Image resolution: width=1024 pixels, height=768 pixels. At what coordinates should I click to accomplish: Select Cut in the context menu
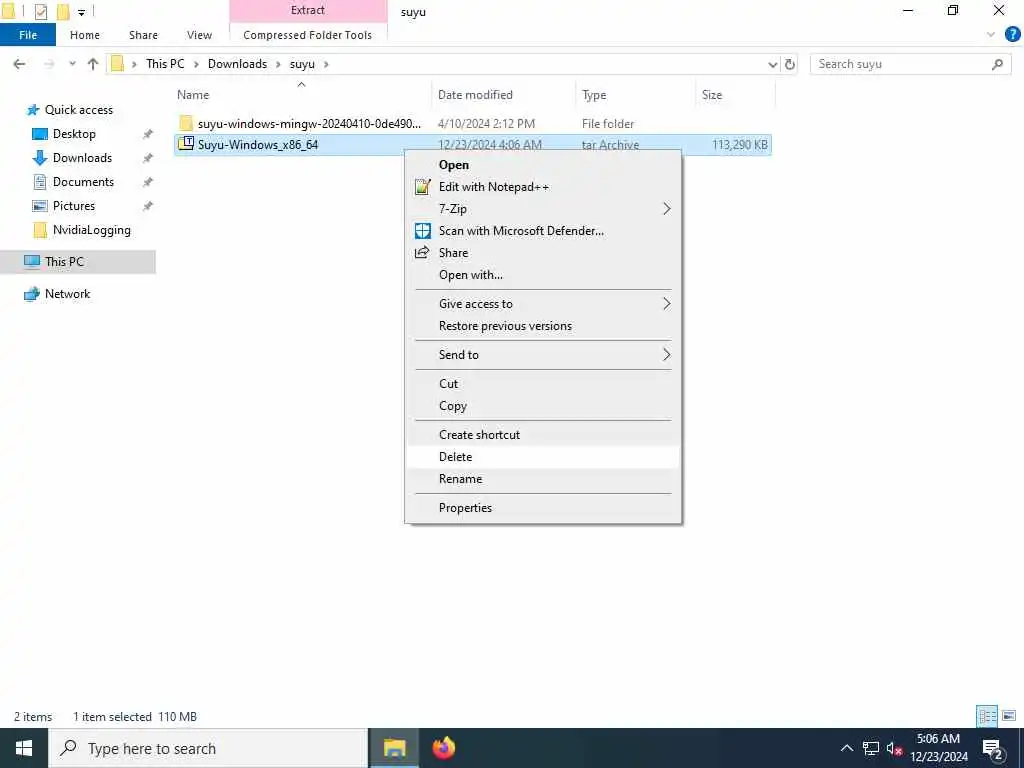[543, 384]
